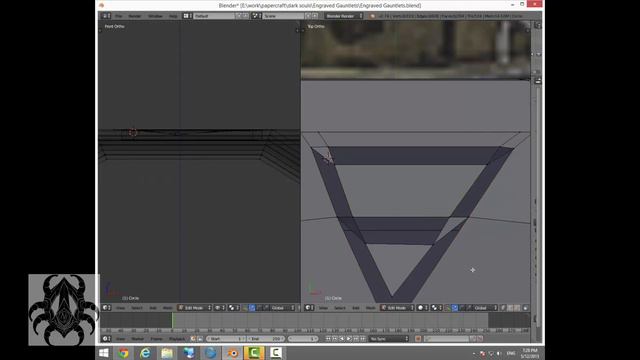Add a new screen layout
Viewport: 640px width, 360px height.
(x=239, y=16)
